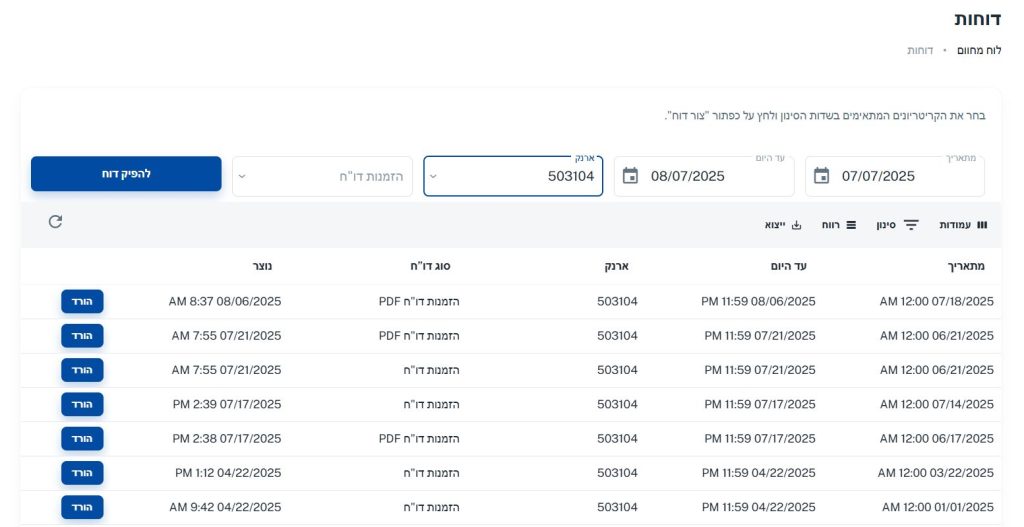Click the cell 12:00 AM 01/01/2025
The height and width of the screenshot is (527, 1024).
tap(938, 507)
